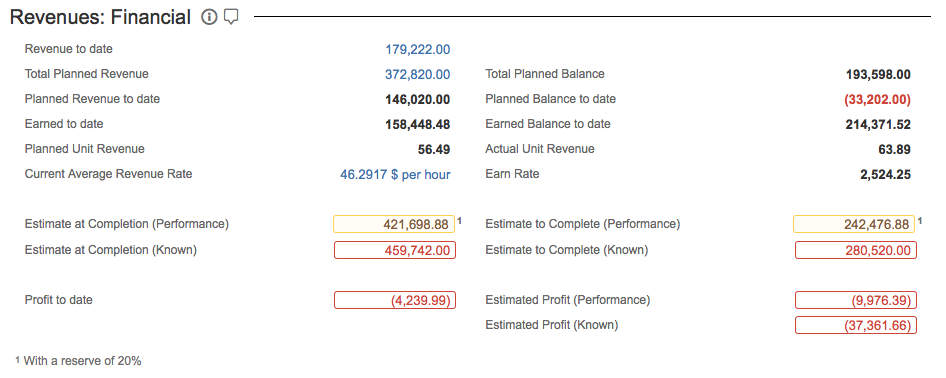Click the info icon beside Revenues: Financial
This screenshot has width=946, height=378.
[209, 17]
